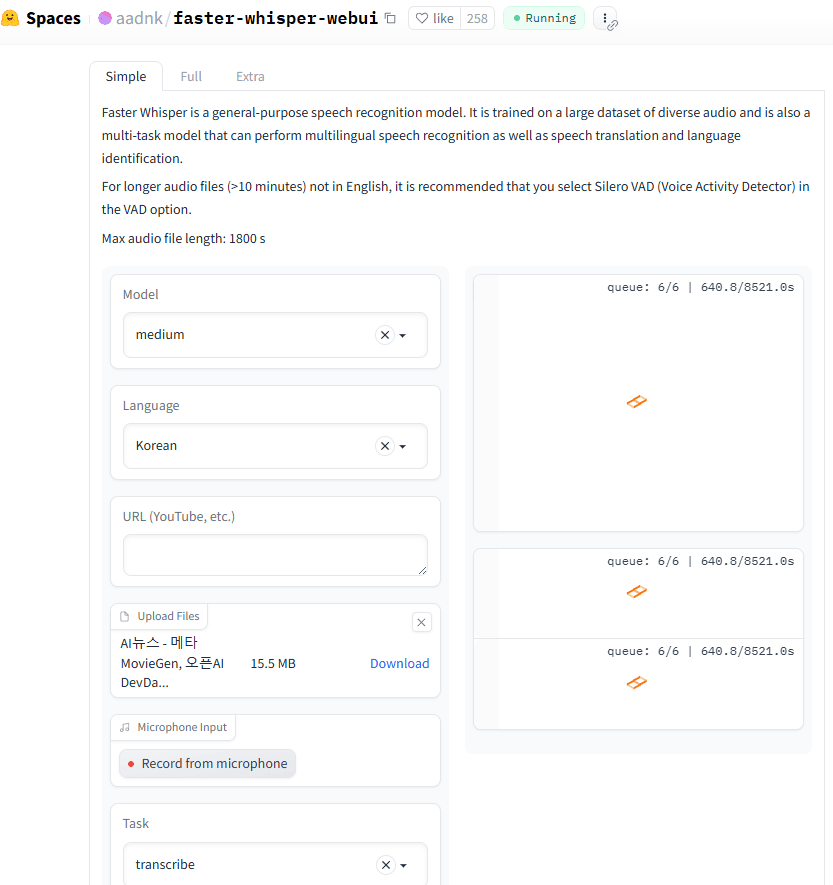The width and height of the screenshot is (833, 885).
Task: Click the aadnk author avatar icon
Action: [105, 18]
